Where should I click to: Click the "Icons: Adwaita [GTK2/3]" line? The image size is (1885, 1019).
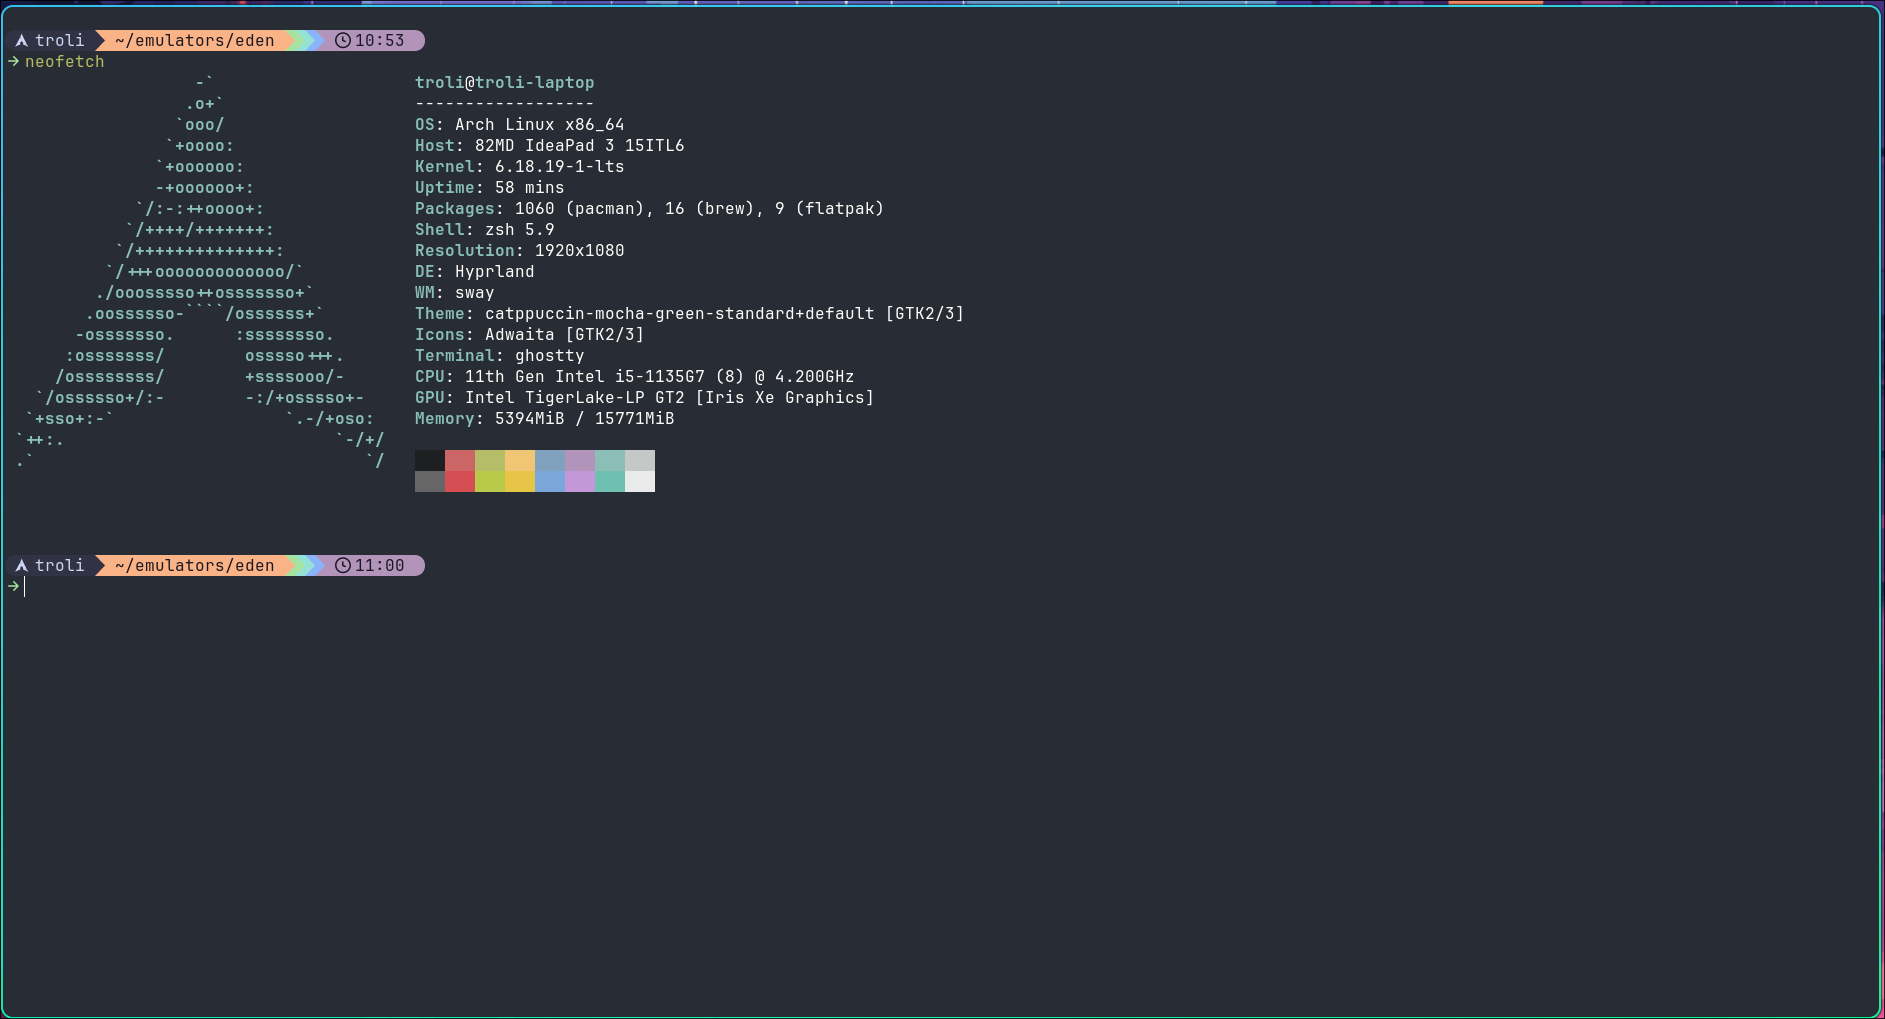530,335
